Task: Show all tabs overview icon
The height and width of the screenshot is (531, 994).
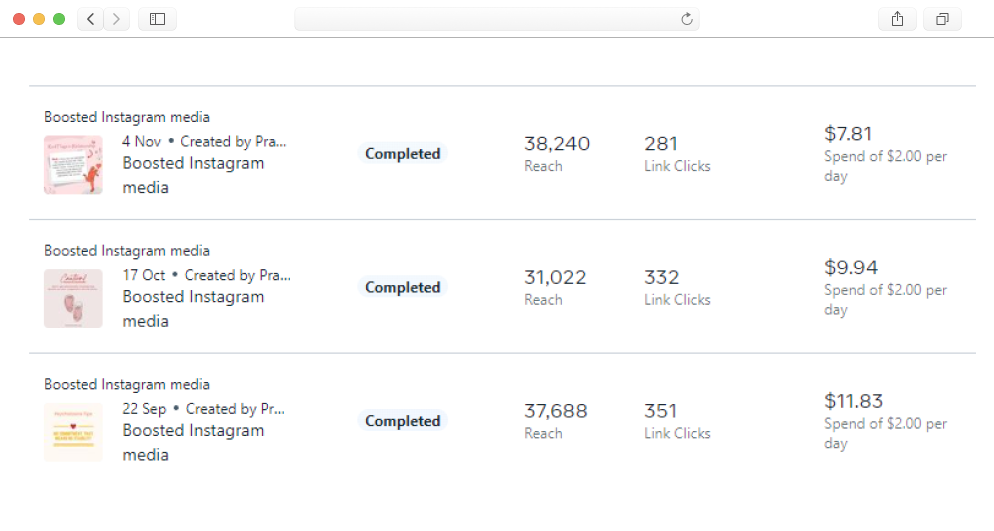Action: (x=942, y=19)
